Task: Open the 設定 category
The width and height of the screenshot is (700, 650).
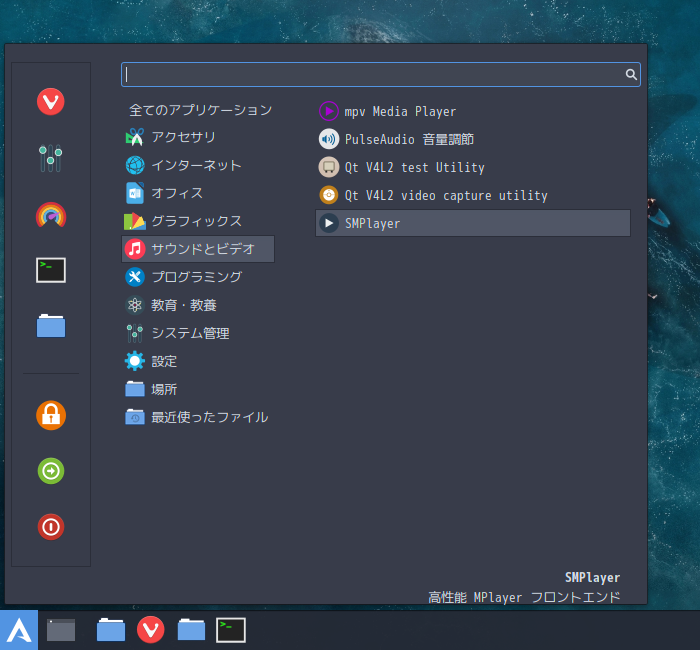Action: pos(198,361)
